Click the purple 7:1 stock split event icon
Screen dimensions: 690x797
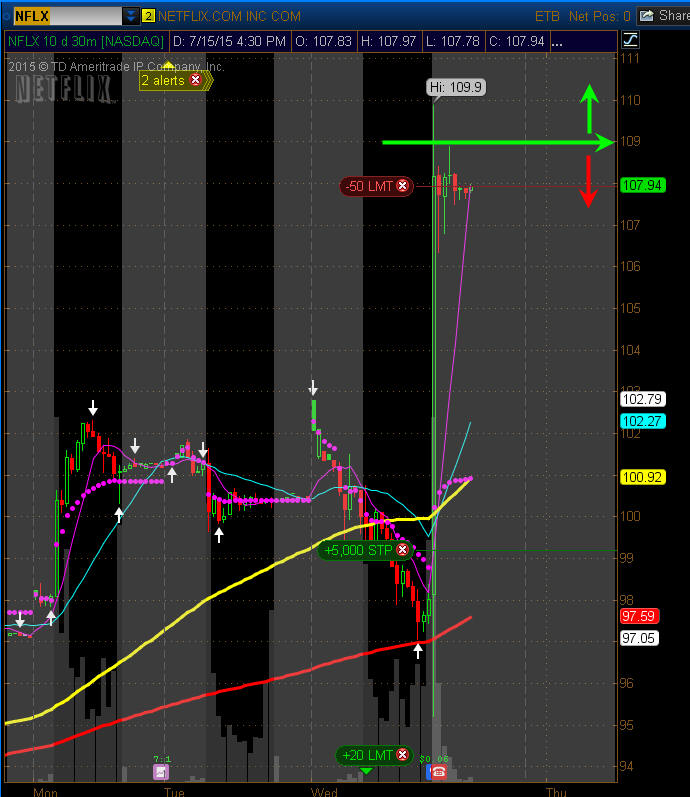tap(161, 772)
